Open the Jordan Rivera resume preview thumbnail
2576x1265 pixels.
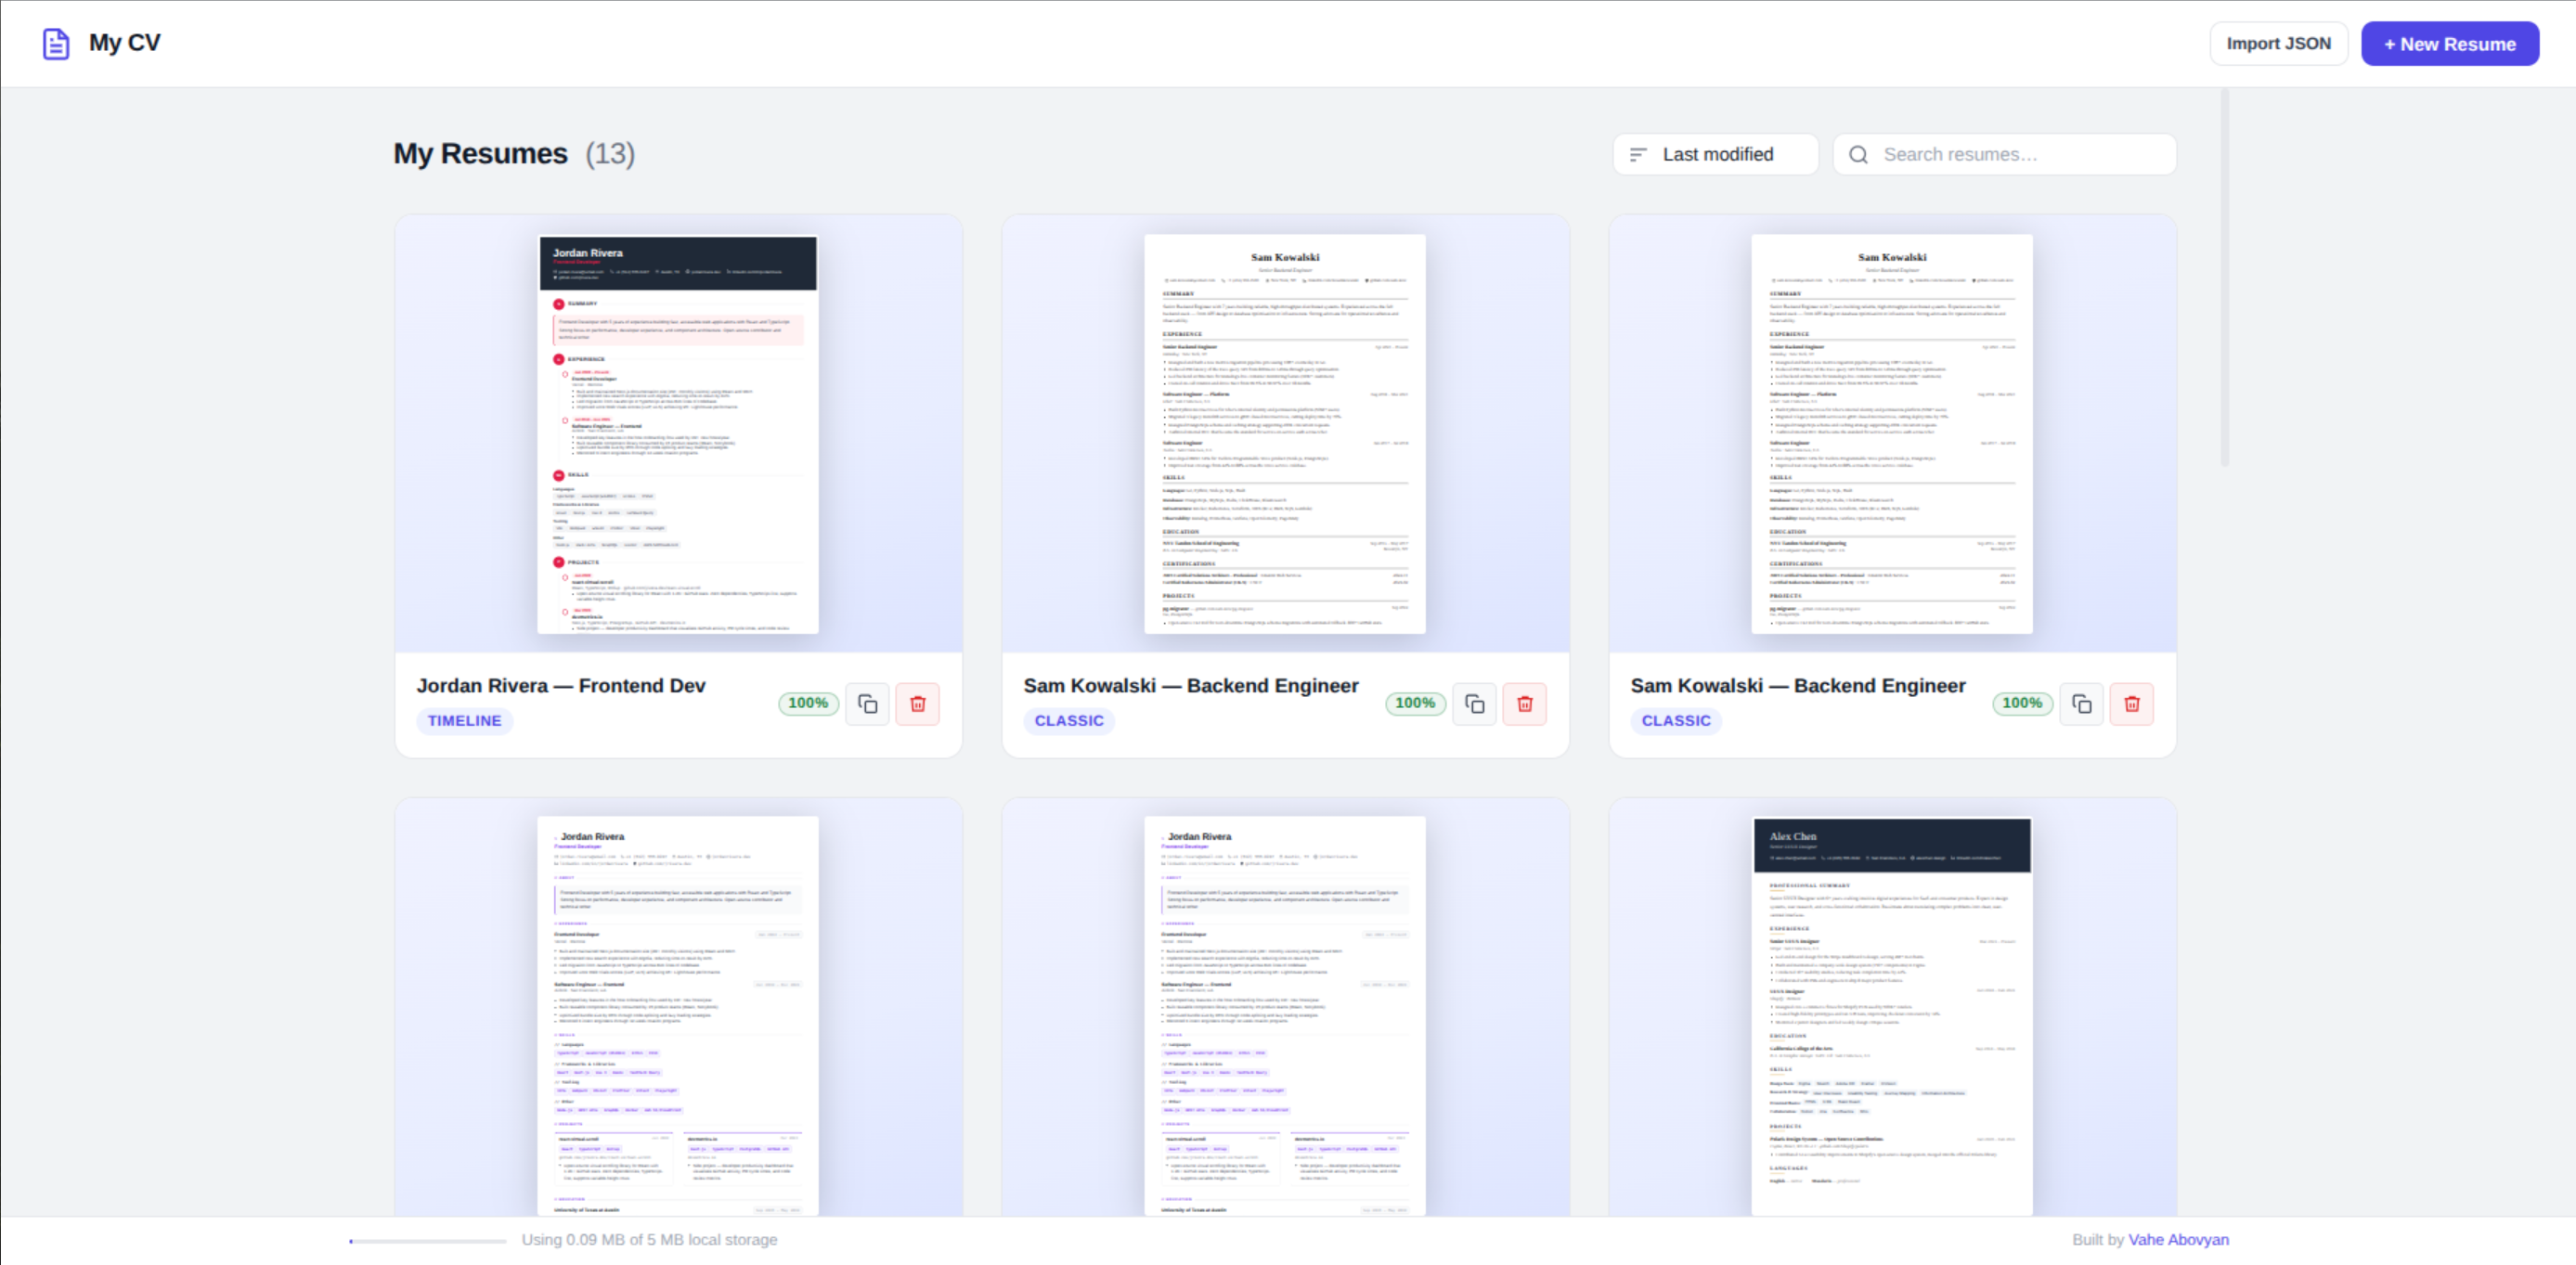(677, 432)
